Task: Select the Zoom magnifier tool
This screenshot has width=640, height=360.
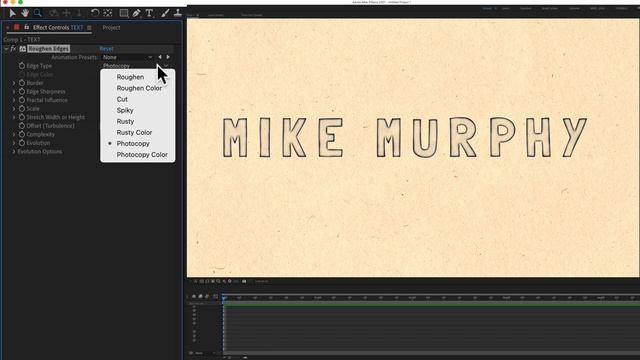Action: click(38, 13)
